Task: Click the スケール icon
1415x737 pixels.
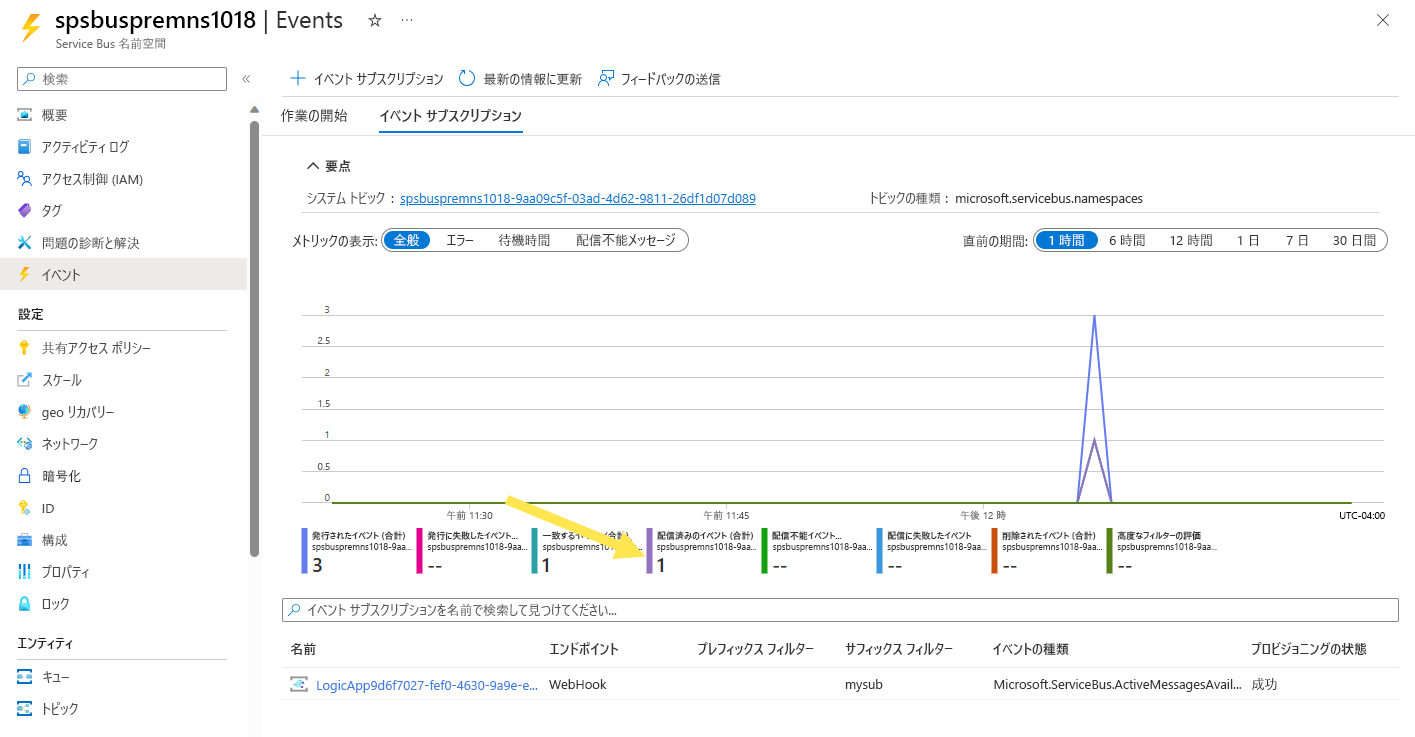Action: [x=25, y=380]
